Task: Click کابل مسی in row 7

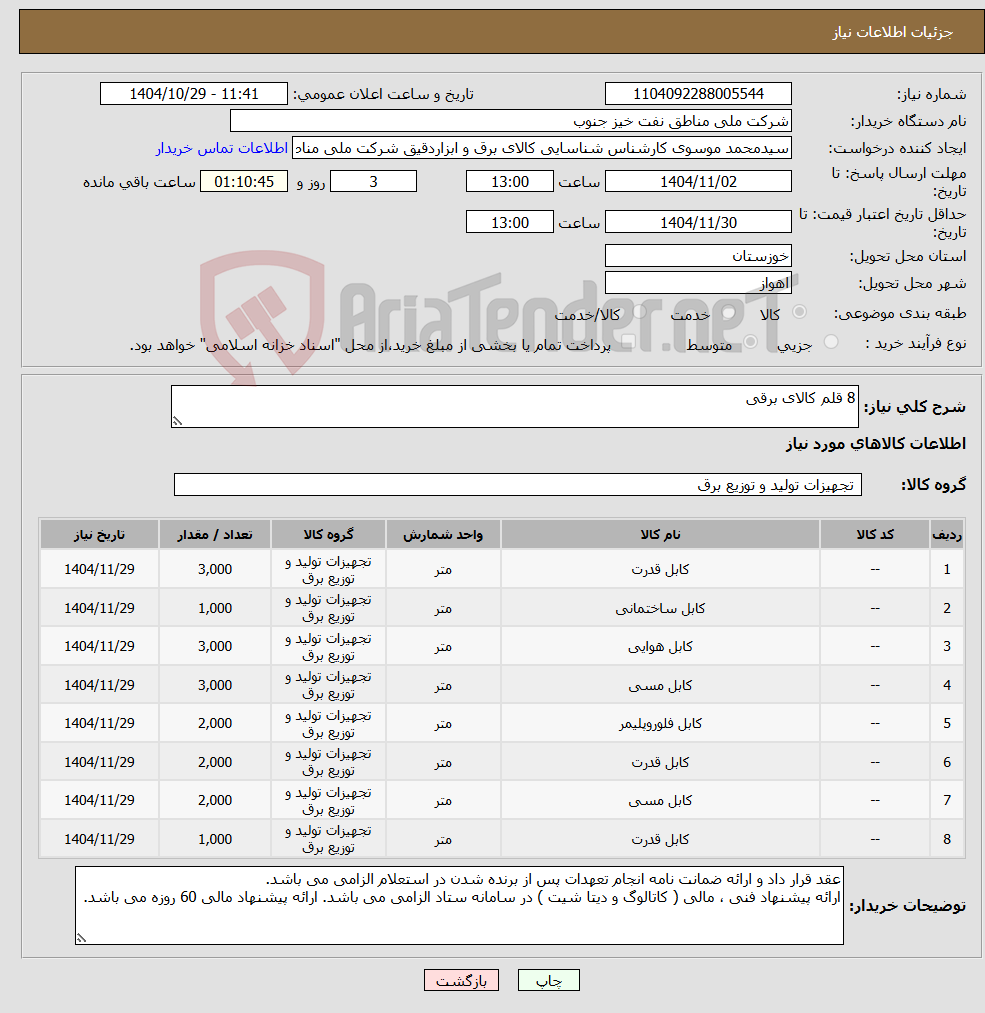Action: [x=660, y=800]
